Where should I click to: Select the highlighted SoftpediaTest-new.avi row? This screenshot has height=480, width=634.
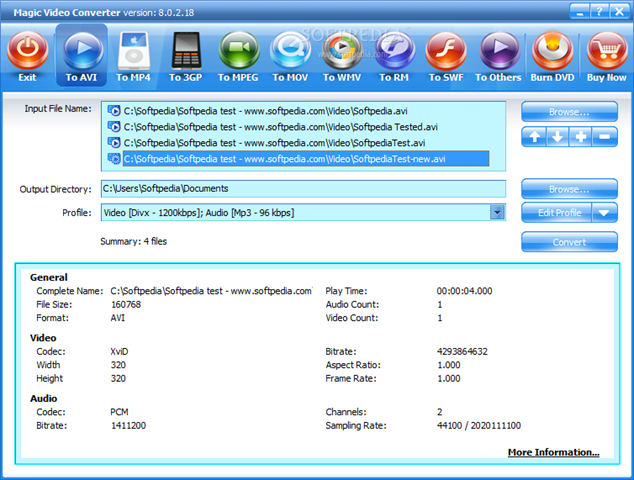[306, 159]
